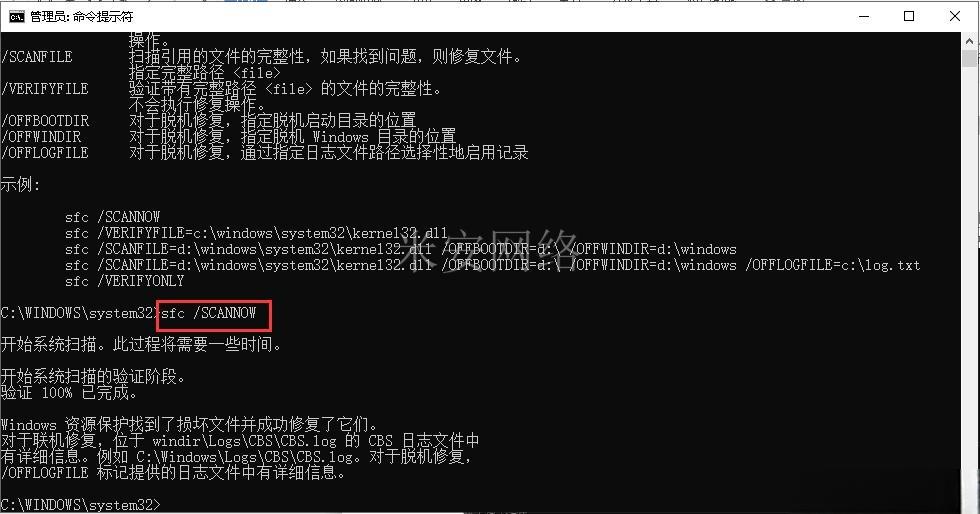The width and height of the screenshot is (980, 514).
Task: Click the /VERIFYFILE option text
Action: [45, 89]
